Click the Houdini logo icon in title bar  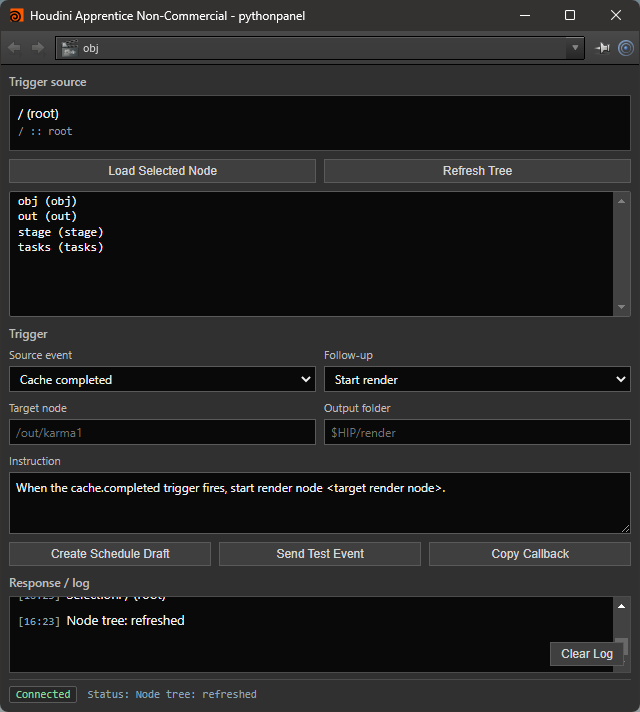(x=16, y=15)
